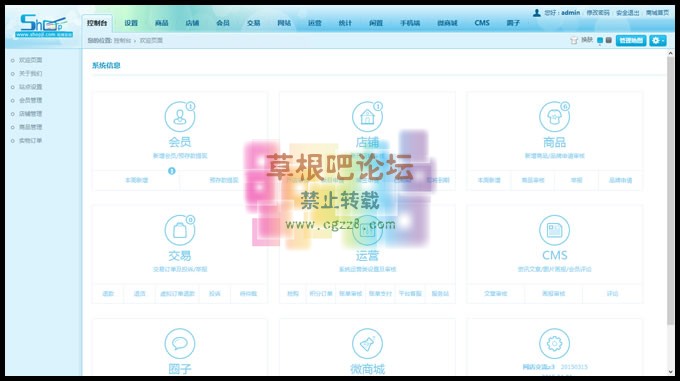680x381 pixels.
Task: Click the gear icon in the bottom-right card
Action: tap(554, 344)
